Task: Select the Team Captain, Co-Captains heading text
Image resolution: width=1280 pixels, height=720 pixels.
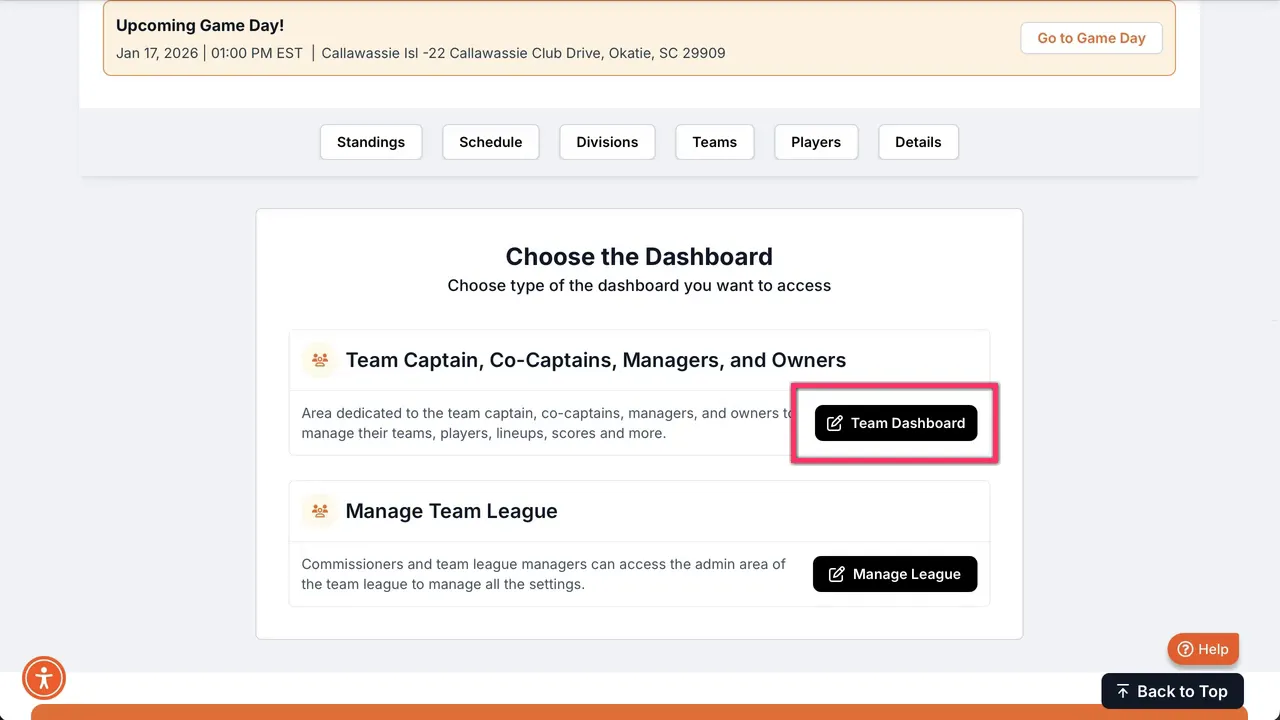Action: [x=596, y=360]
